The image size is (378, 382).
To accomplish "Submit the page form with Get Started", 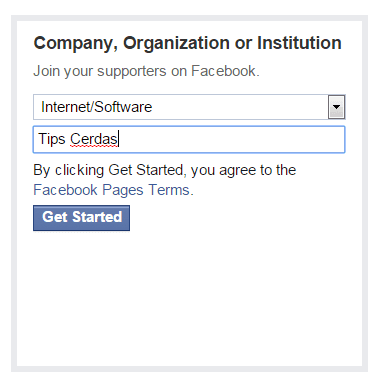I will click(x=81, y=218).
